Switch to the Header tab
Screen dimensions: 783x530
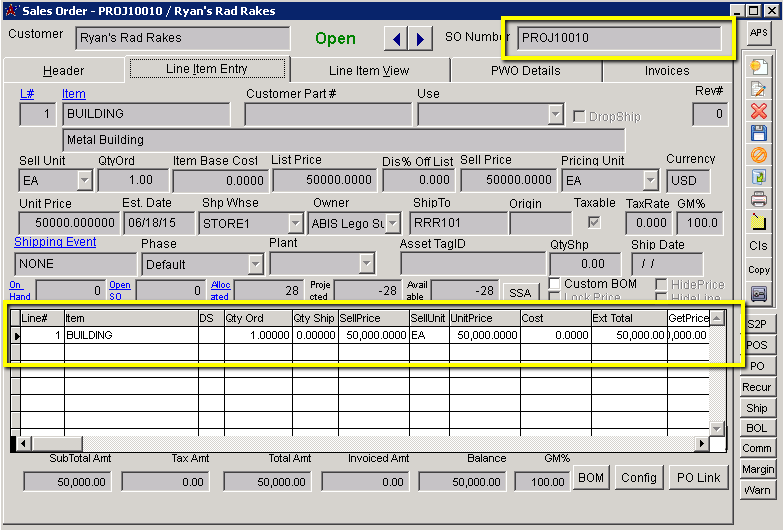pos(63,71)
